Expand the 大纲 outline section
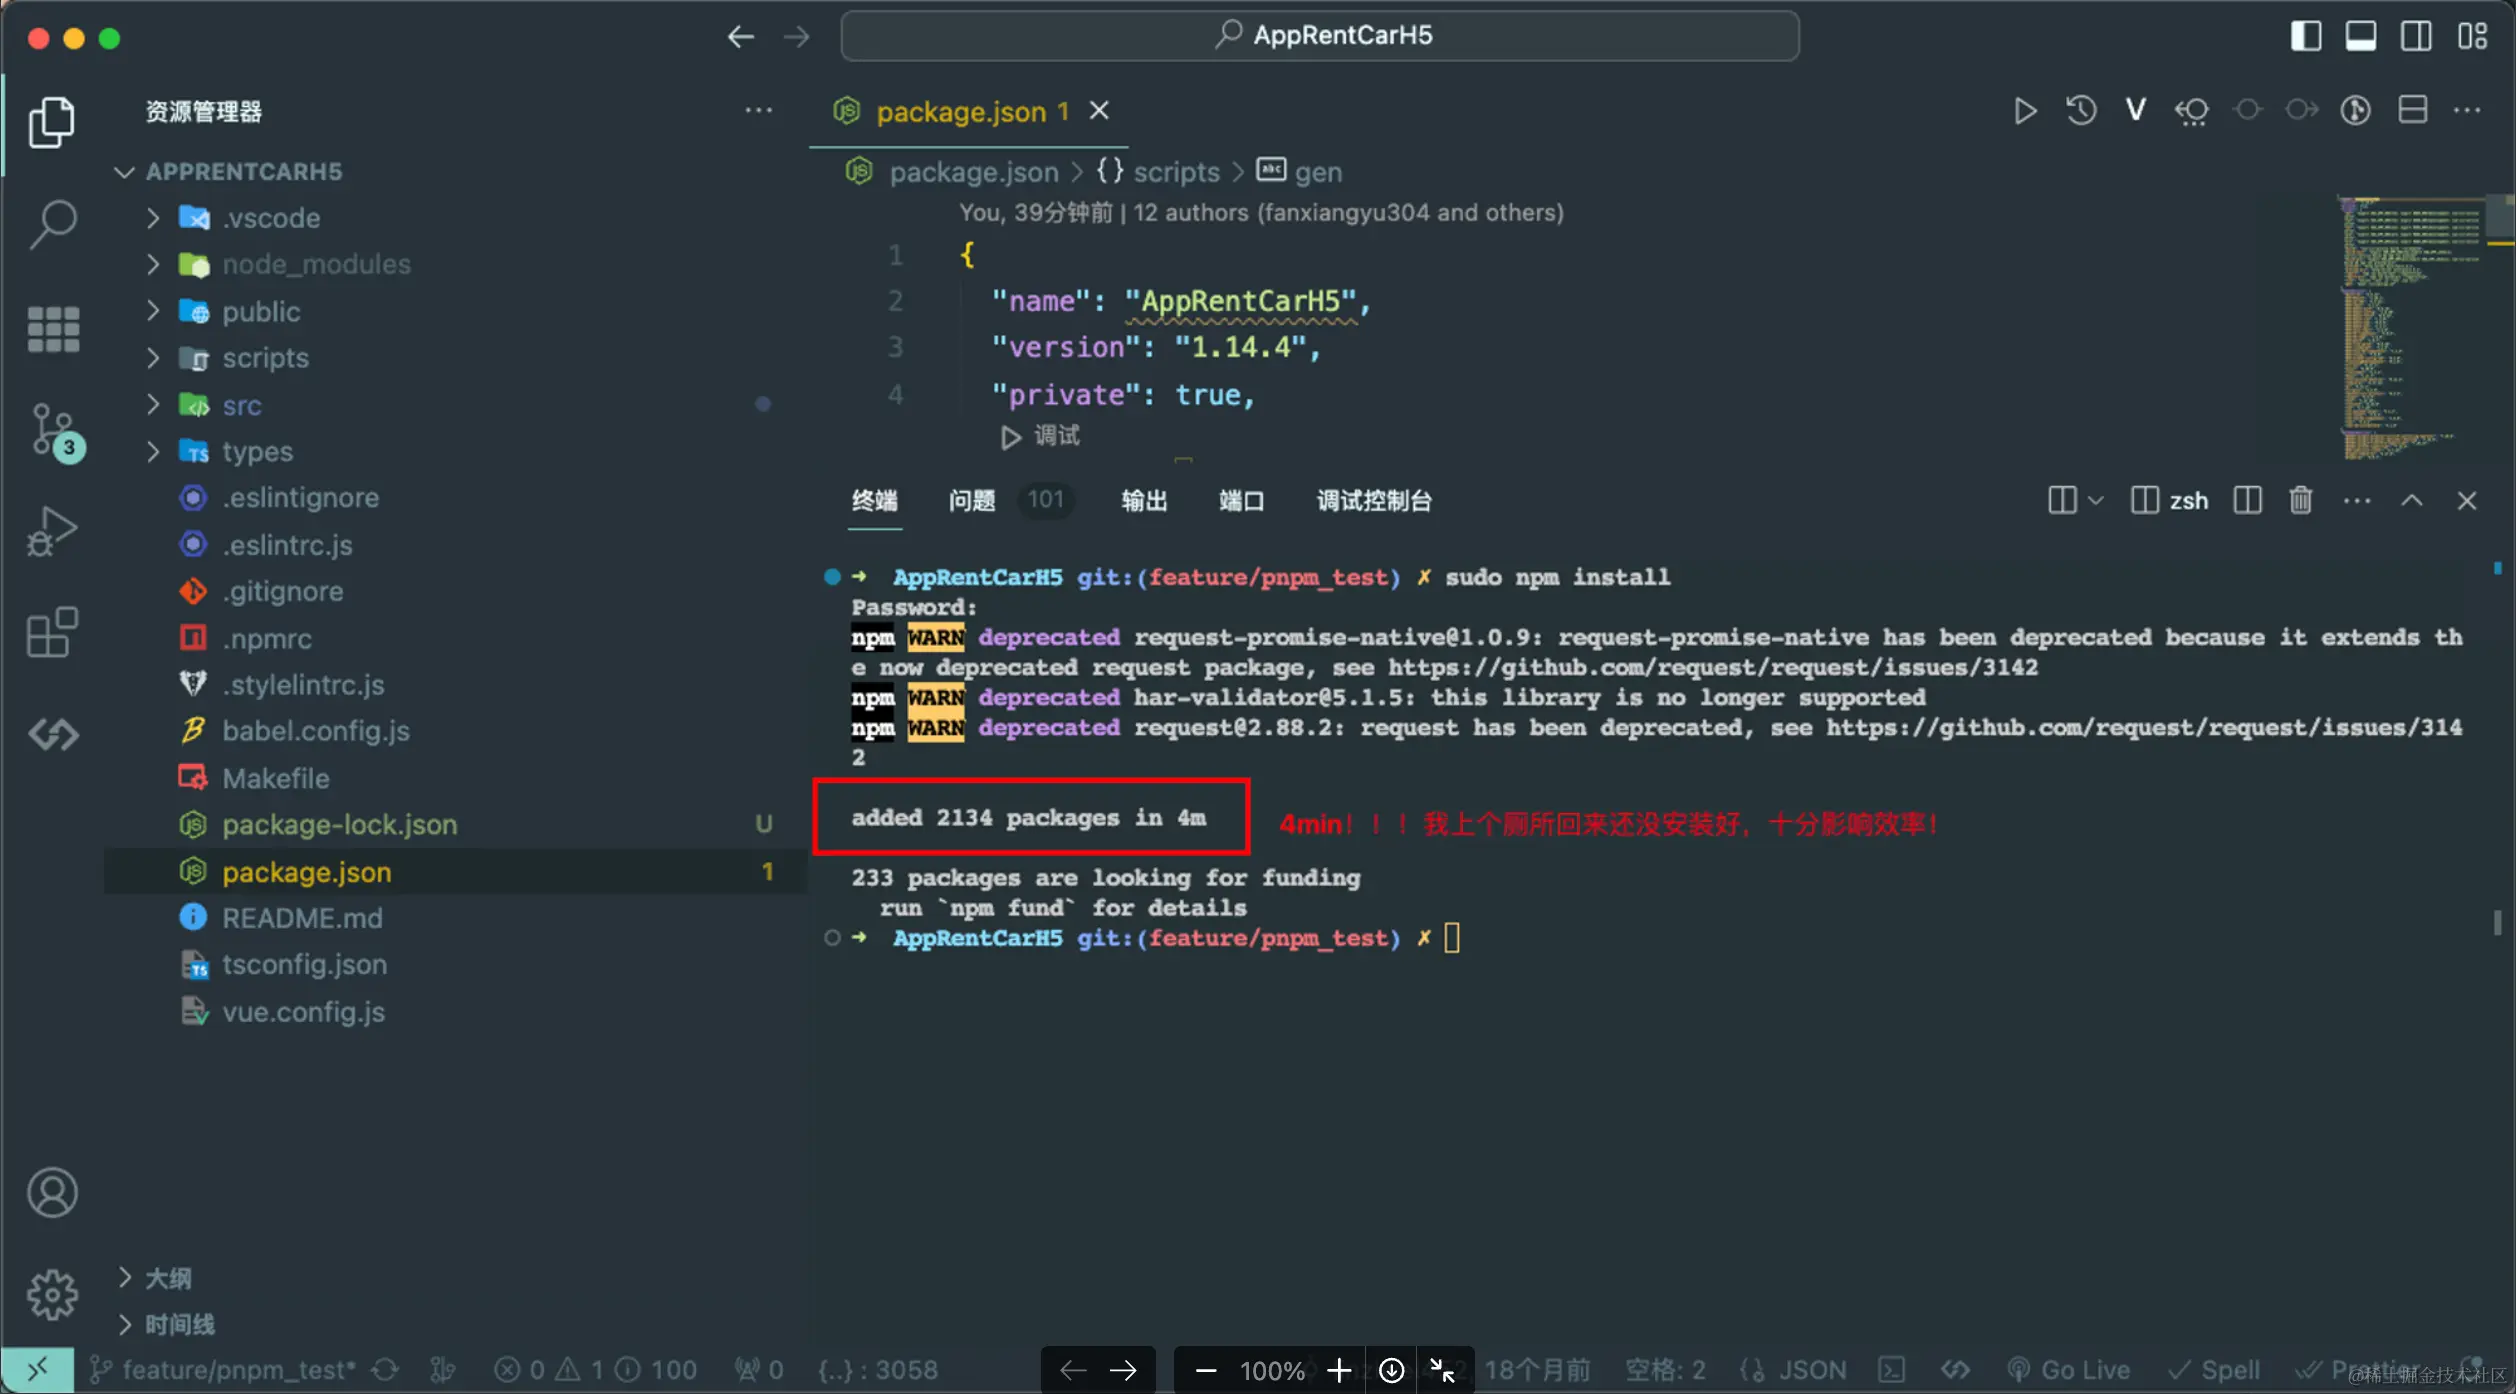This screenshot has width=2516, height=1394. click(168, 1278)
